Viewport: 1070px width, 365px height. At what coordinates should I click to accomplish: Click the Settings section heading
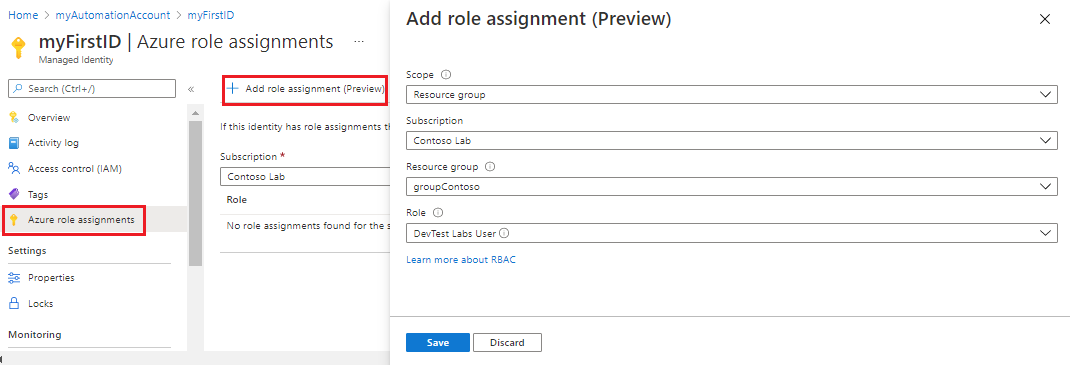point(27,250)
